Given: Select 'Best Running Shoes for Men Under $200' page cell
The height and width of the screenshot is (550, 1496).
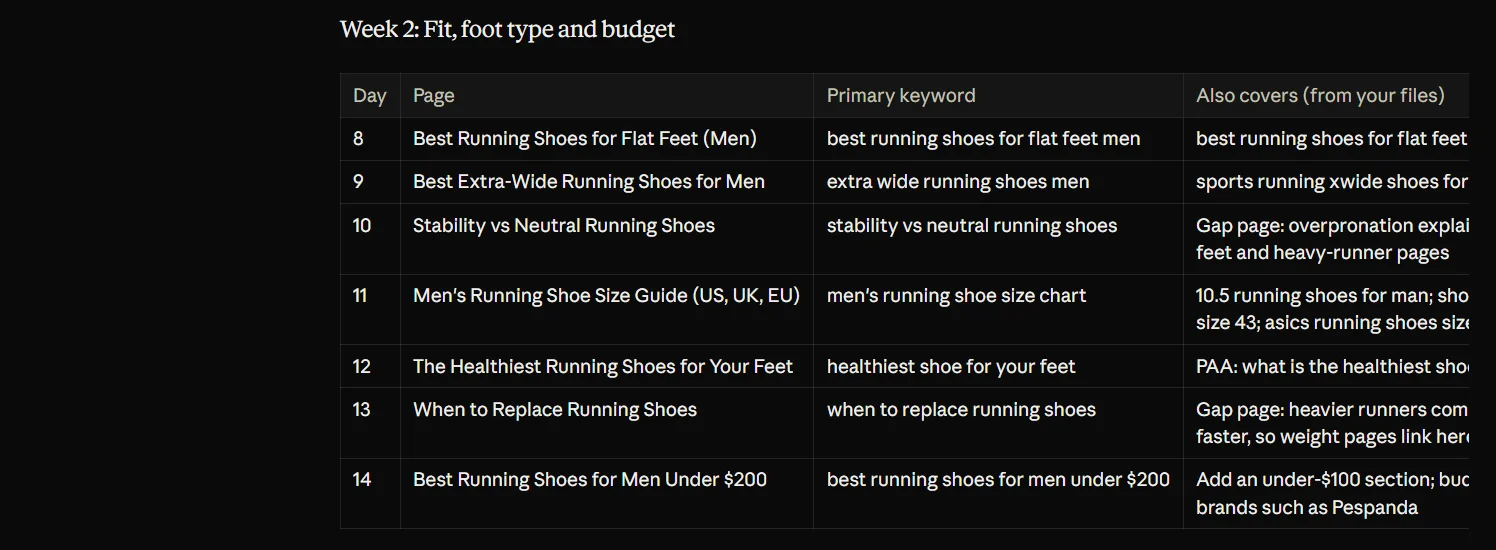Looking at the screenshot, I should click(607, 493).
